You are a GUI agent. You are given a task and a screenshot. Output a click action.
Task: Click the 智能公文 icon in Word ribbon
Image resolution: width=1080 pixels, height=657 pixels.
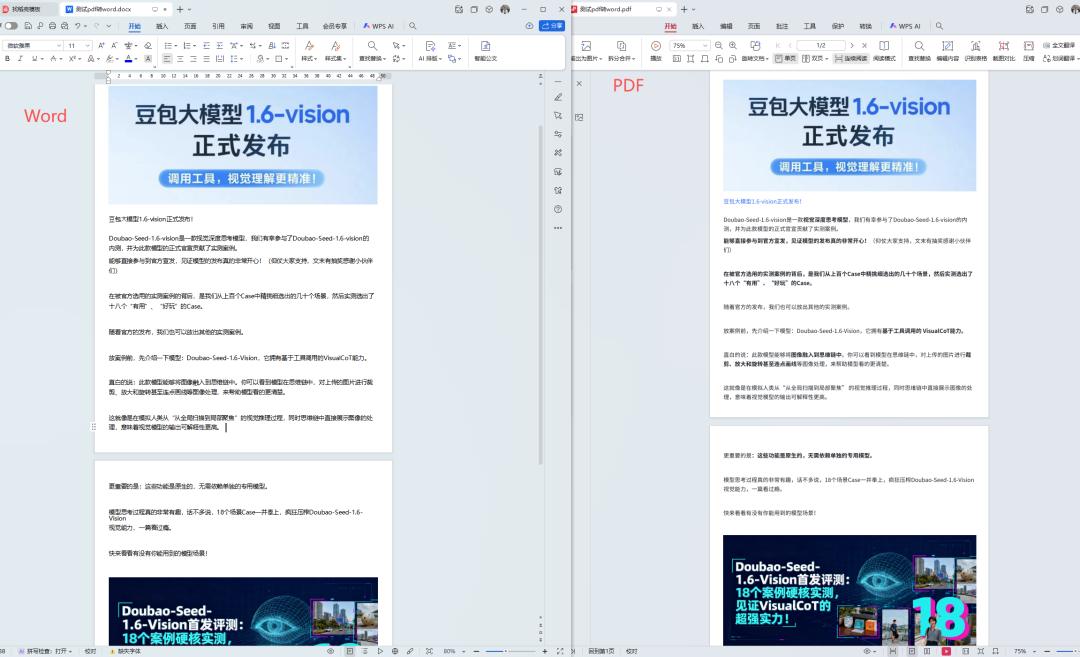click(x=485, y=50)
